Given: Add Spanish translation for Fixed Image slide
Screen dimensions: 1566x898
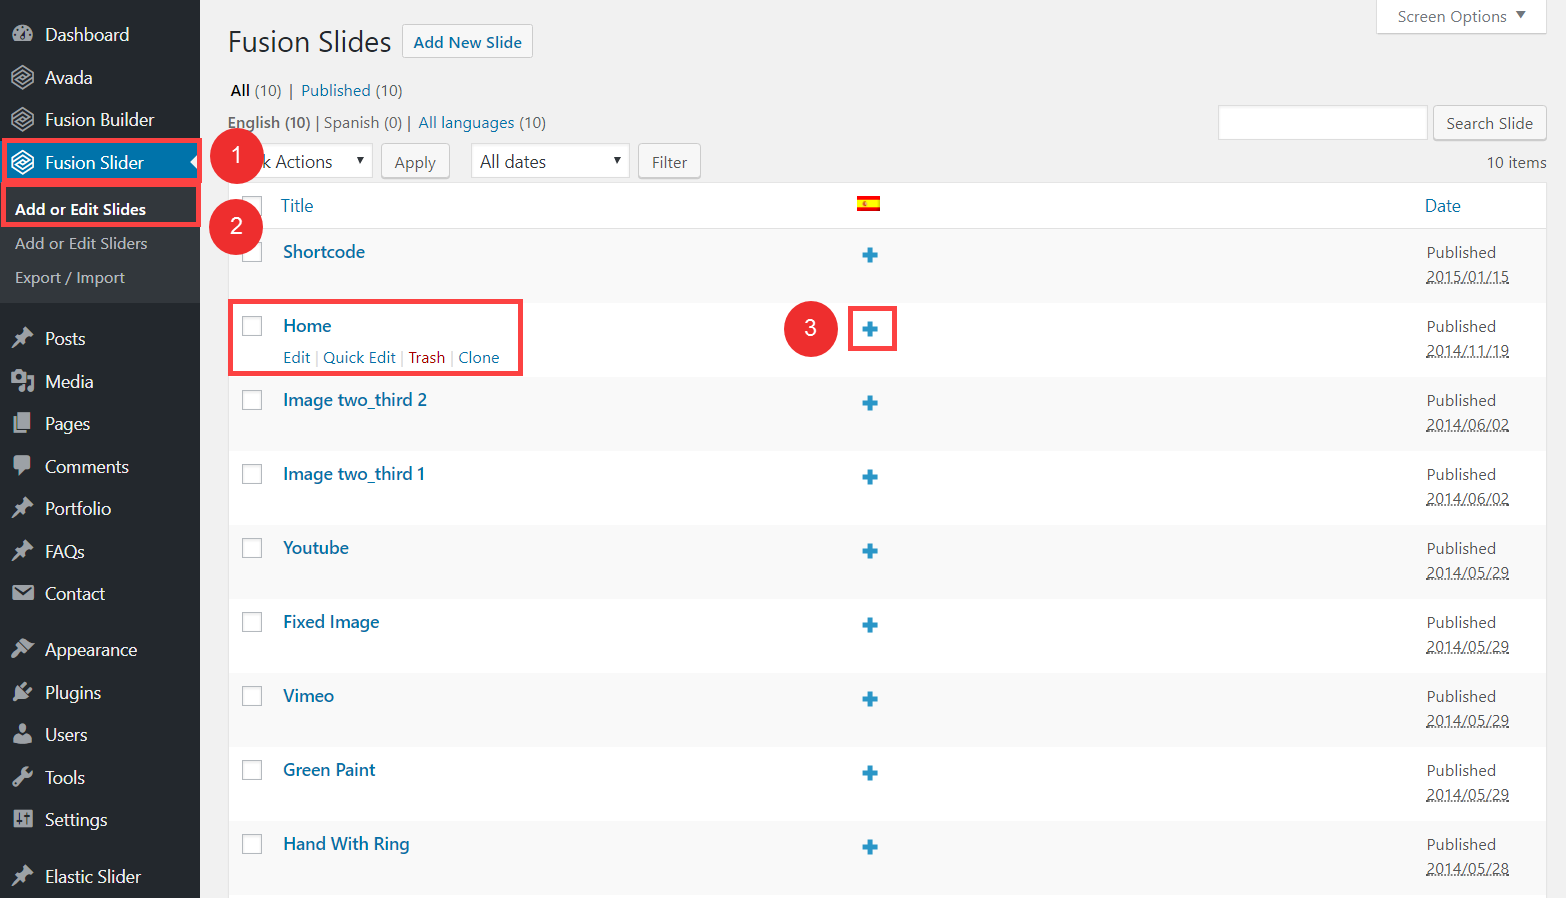Looking at the screenshot, I should point(870,625).
